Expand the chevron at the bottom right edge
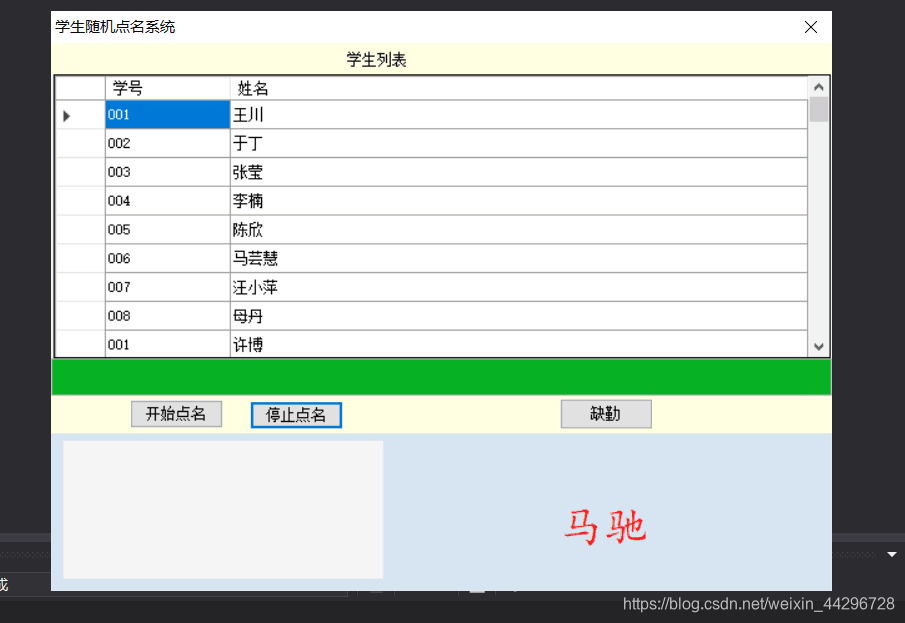This screenshot has width=905, height=623. (x=893, y=552)
